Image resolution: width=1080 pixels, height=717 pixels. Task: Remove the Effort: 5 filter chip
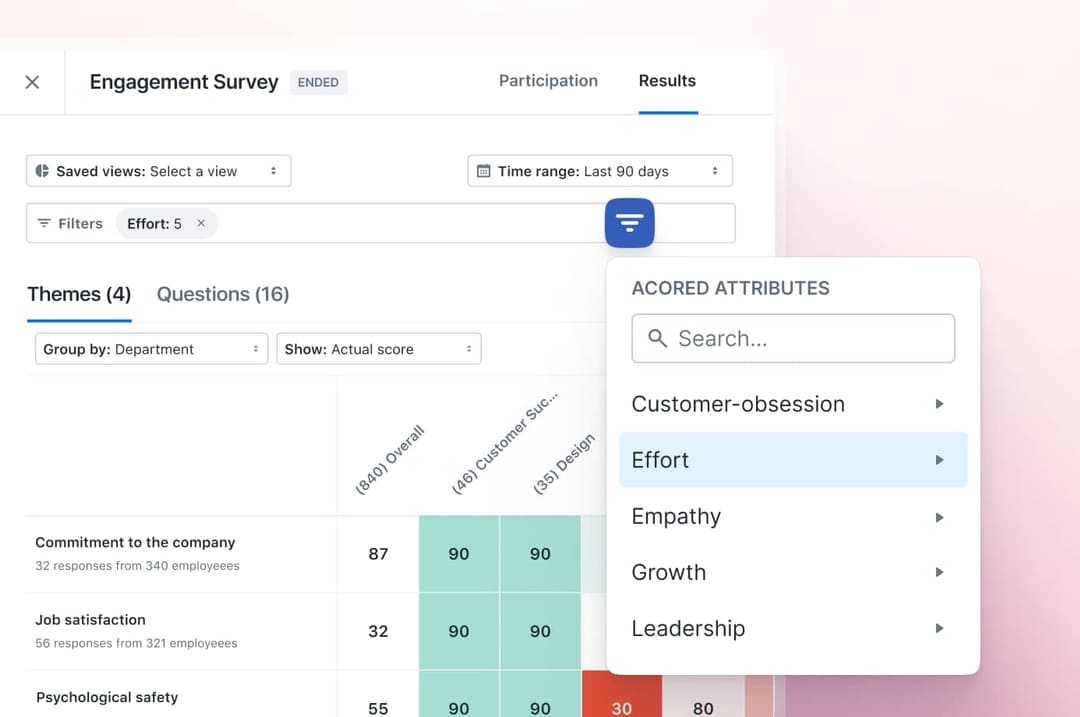coord(201,223)
